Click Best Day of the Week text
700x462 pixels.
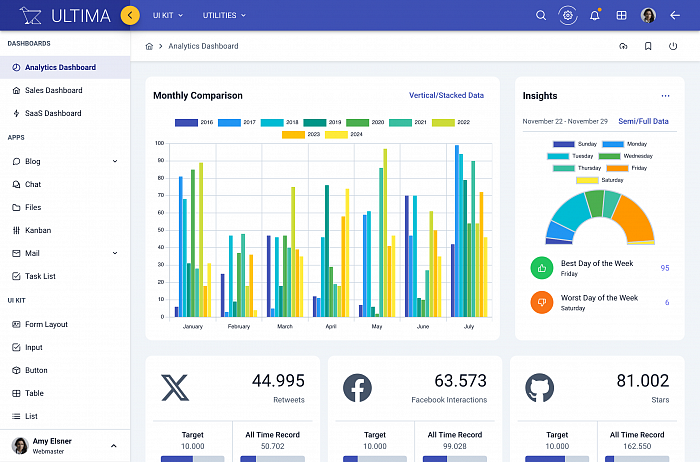coord(597,263)
